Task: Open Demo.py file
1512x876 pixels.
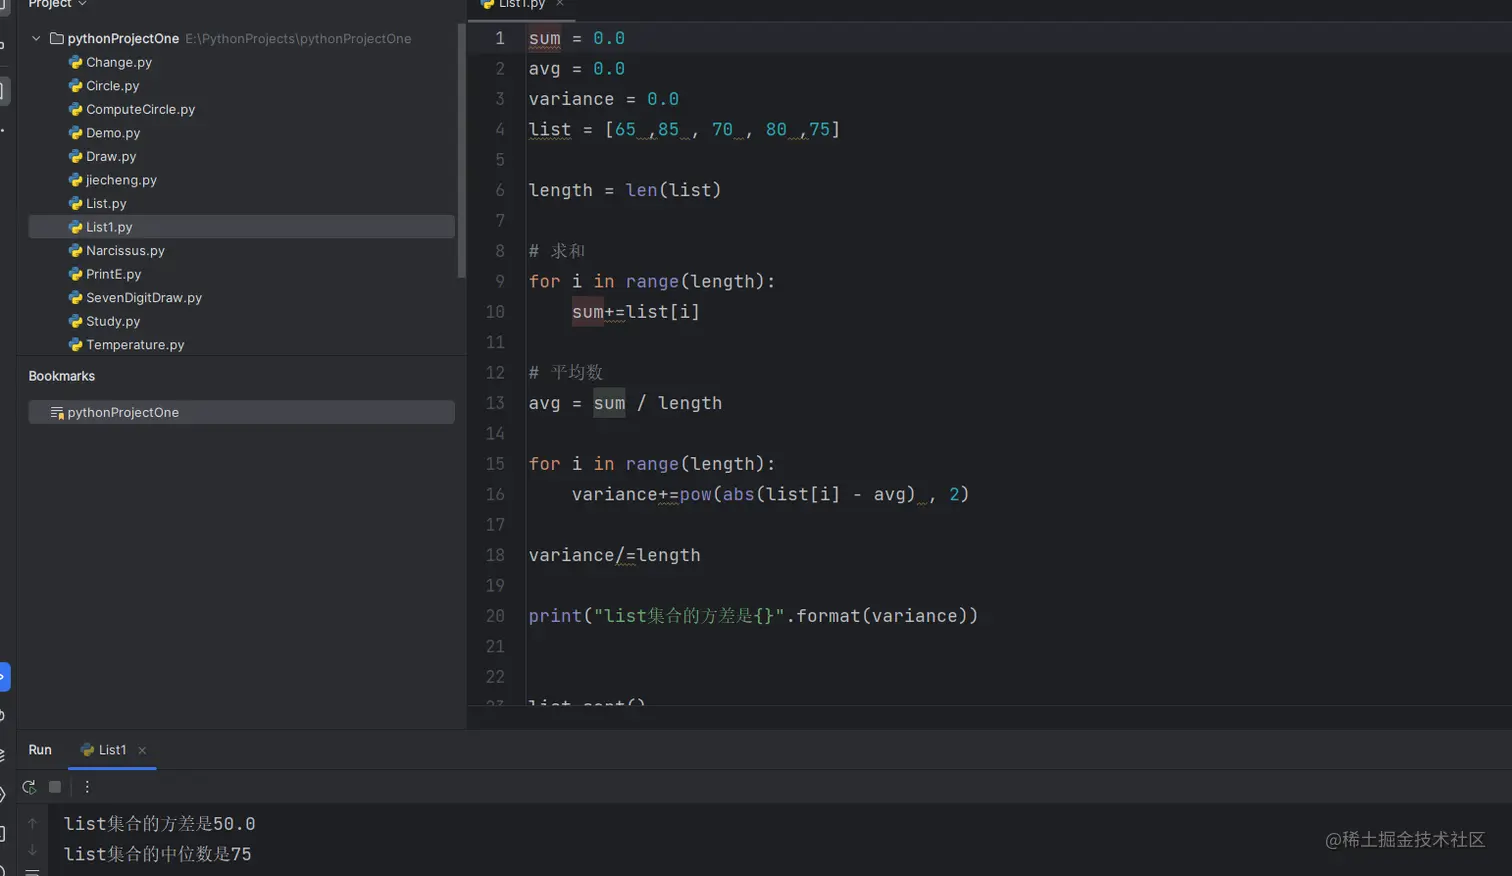Action: [x=112, y=133]
